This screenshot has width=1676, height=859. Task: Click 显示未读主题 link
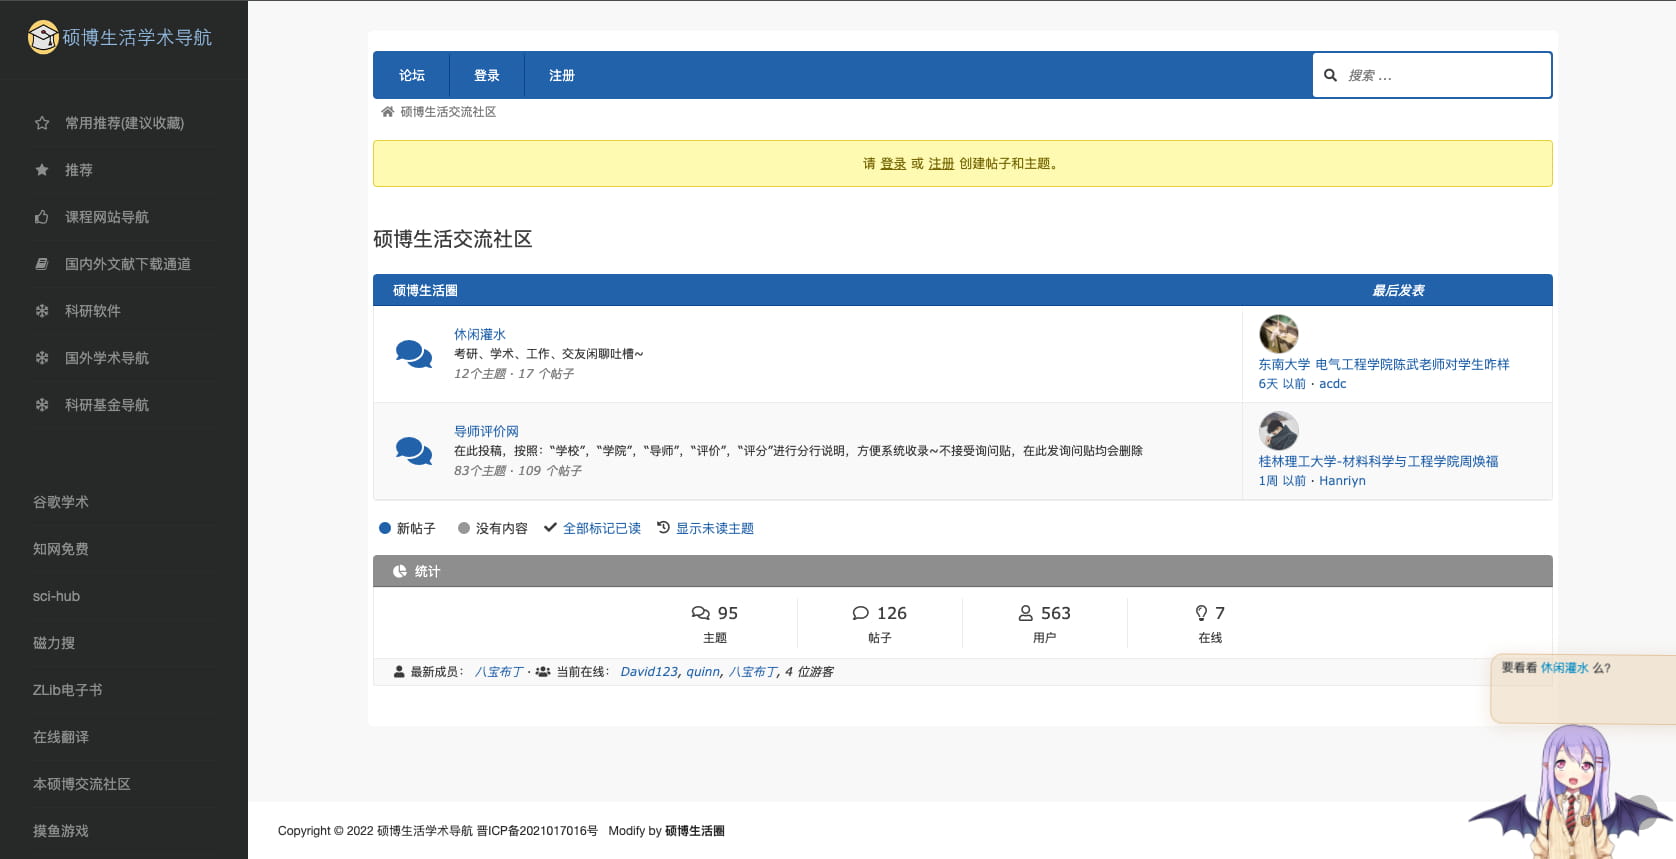(715, 528)
